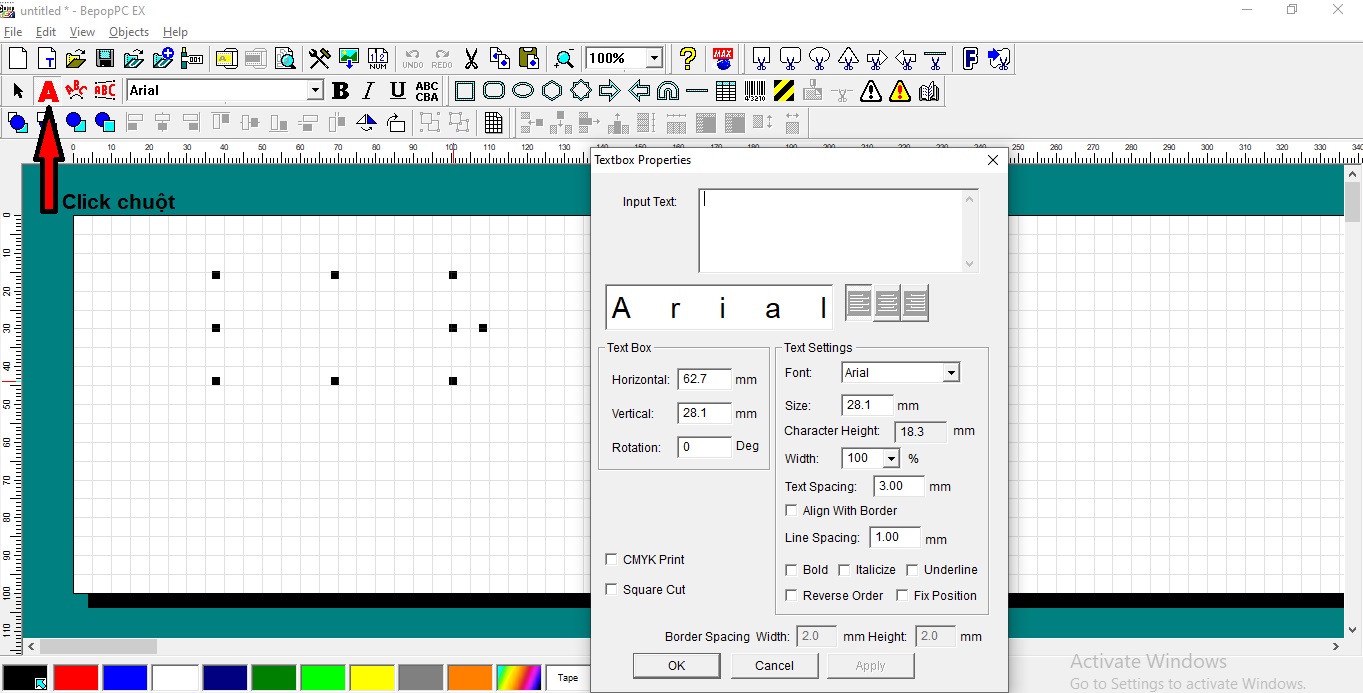This screenshot has width=1363, height=693.
Task: Tick the Square Cut checkbox
Action: click(x=612, y=590)
